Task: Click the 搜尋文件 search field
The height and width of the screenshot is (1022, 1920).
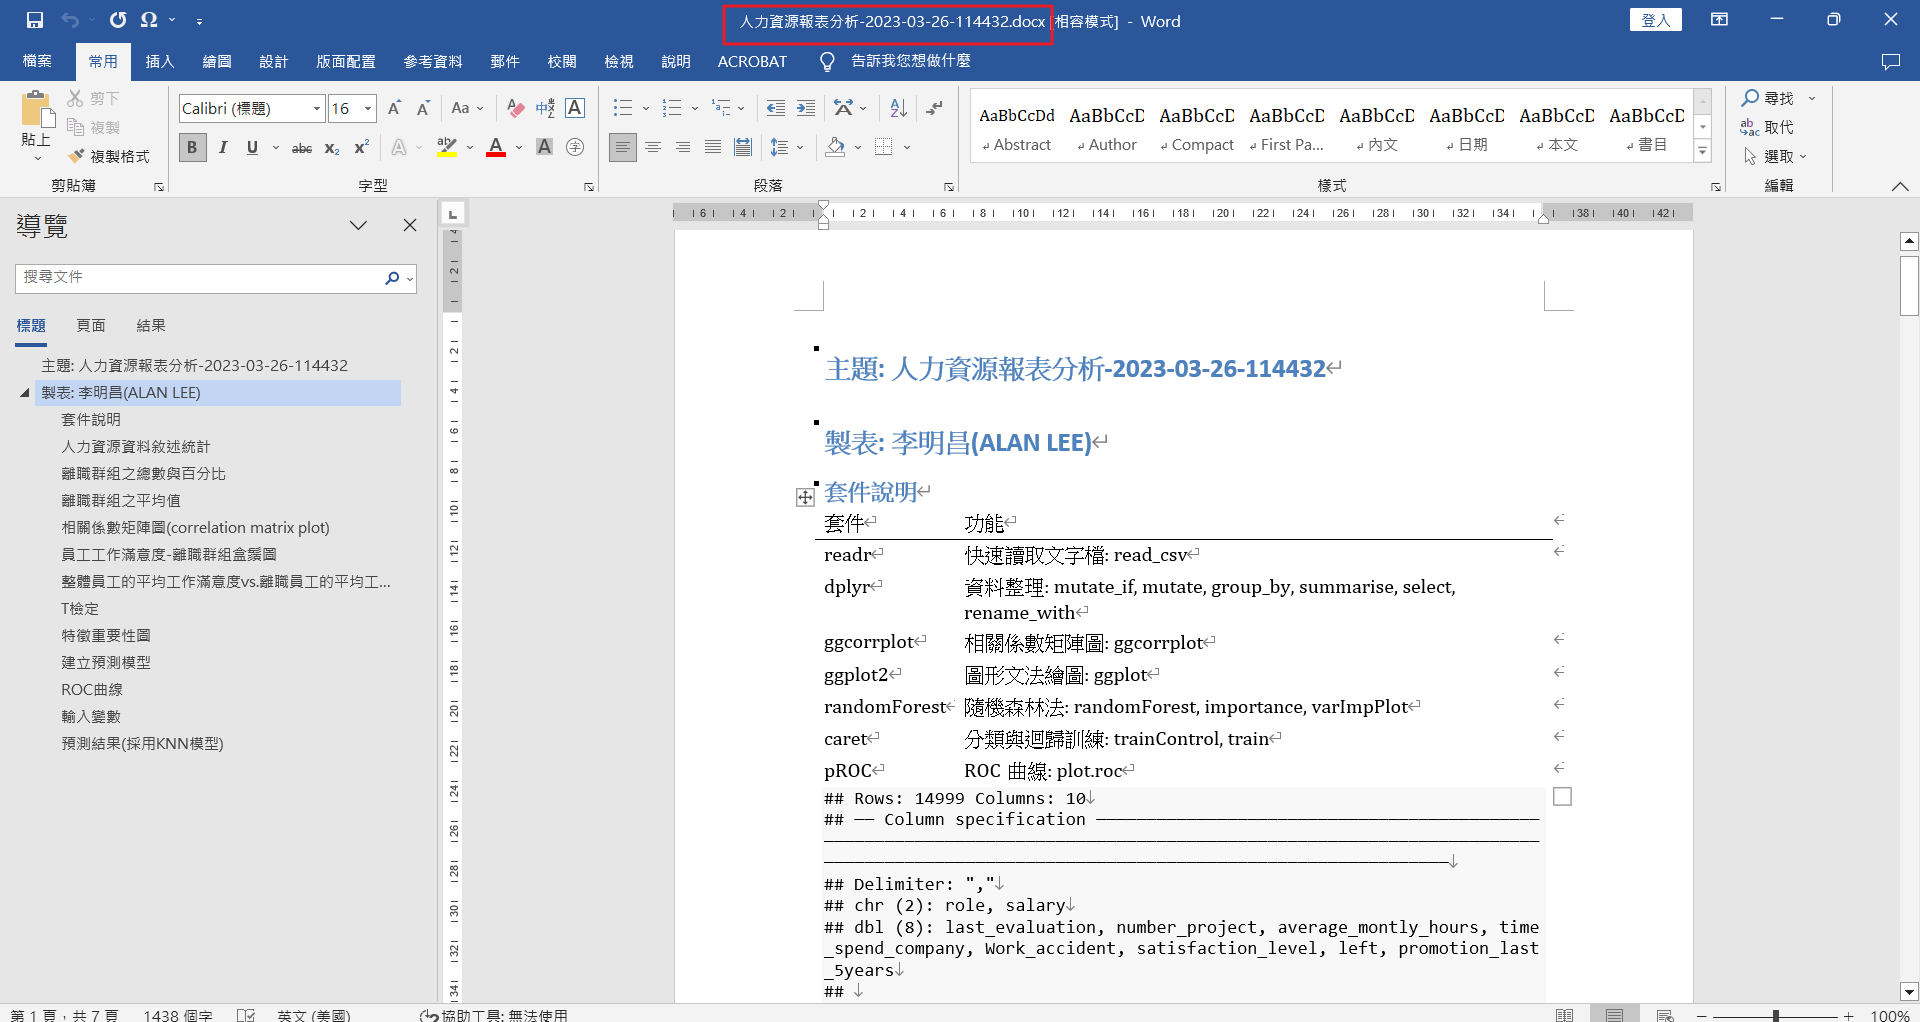Action: click(198, 277)
